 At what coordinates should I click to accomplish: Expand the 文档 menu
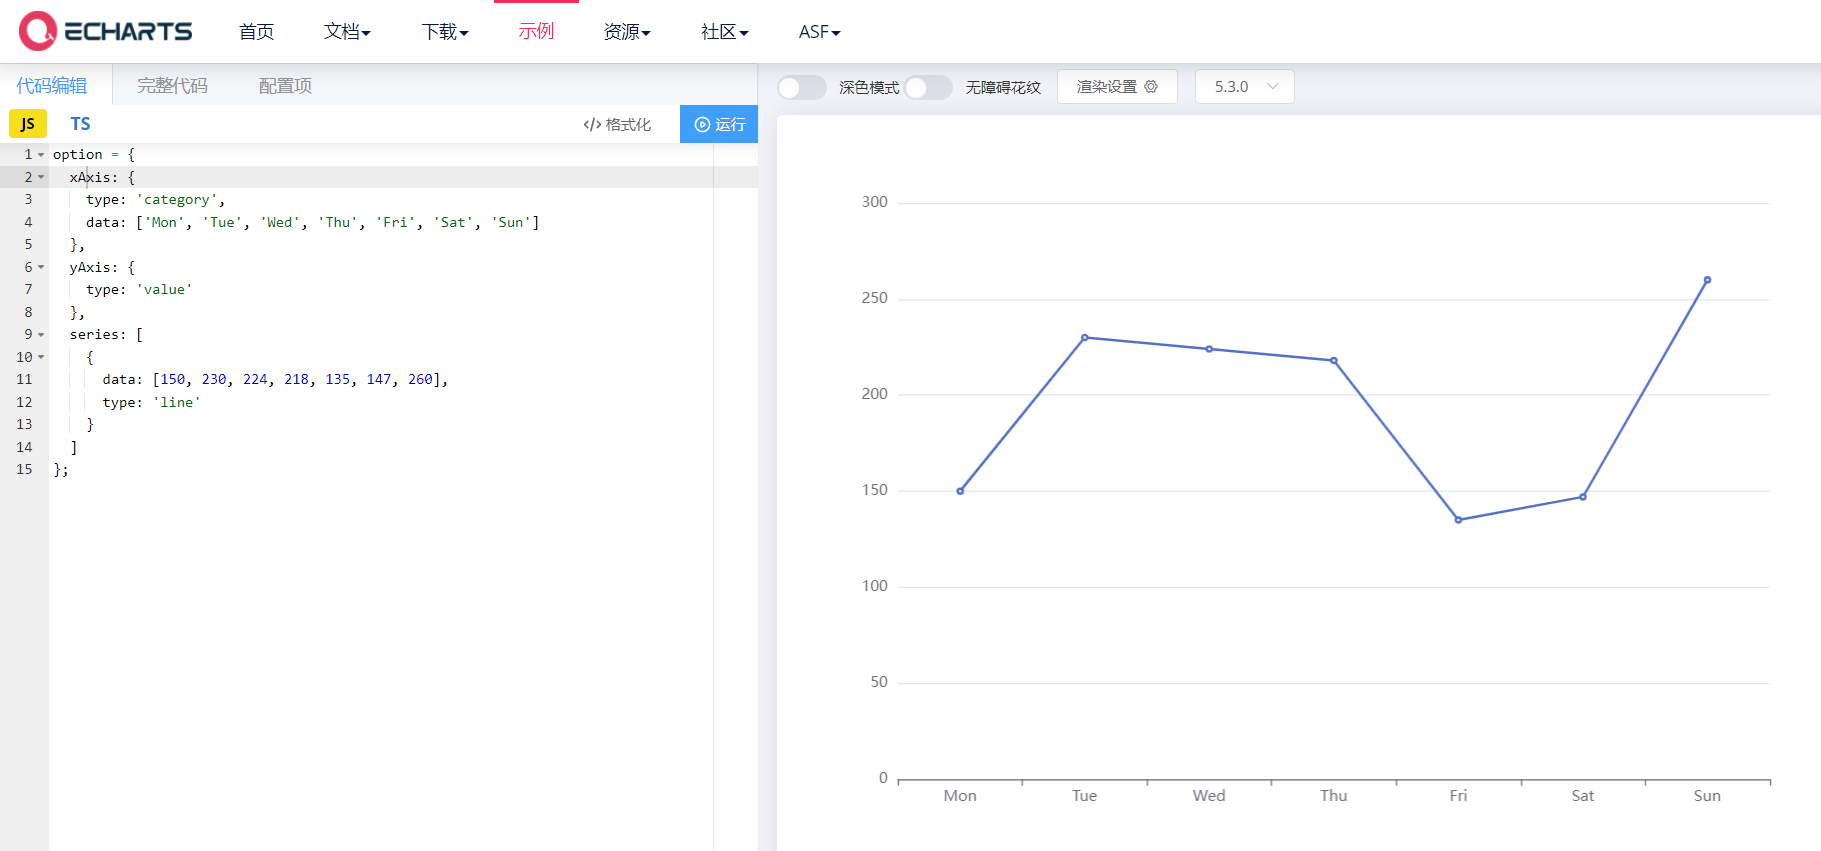click(x=347, y=32)
